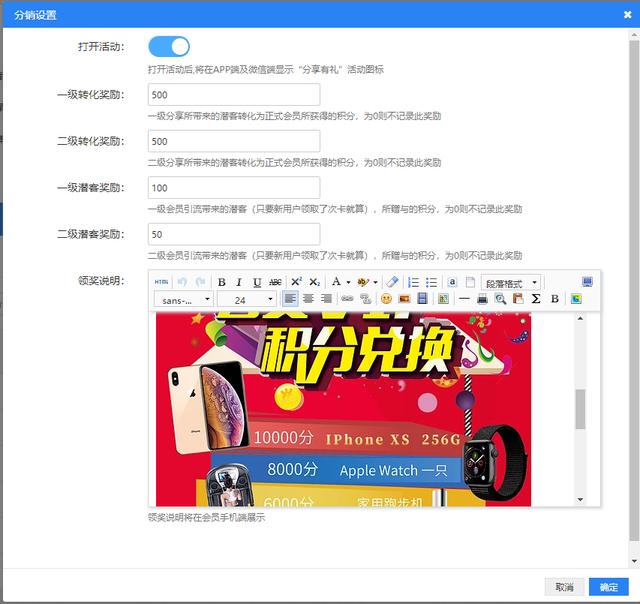
Task: Click the print icon in editor
Action: (482, 299)
